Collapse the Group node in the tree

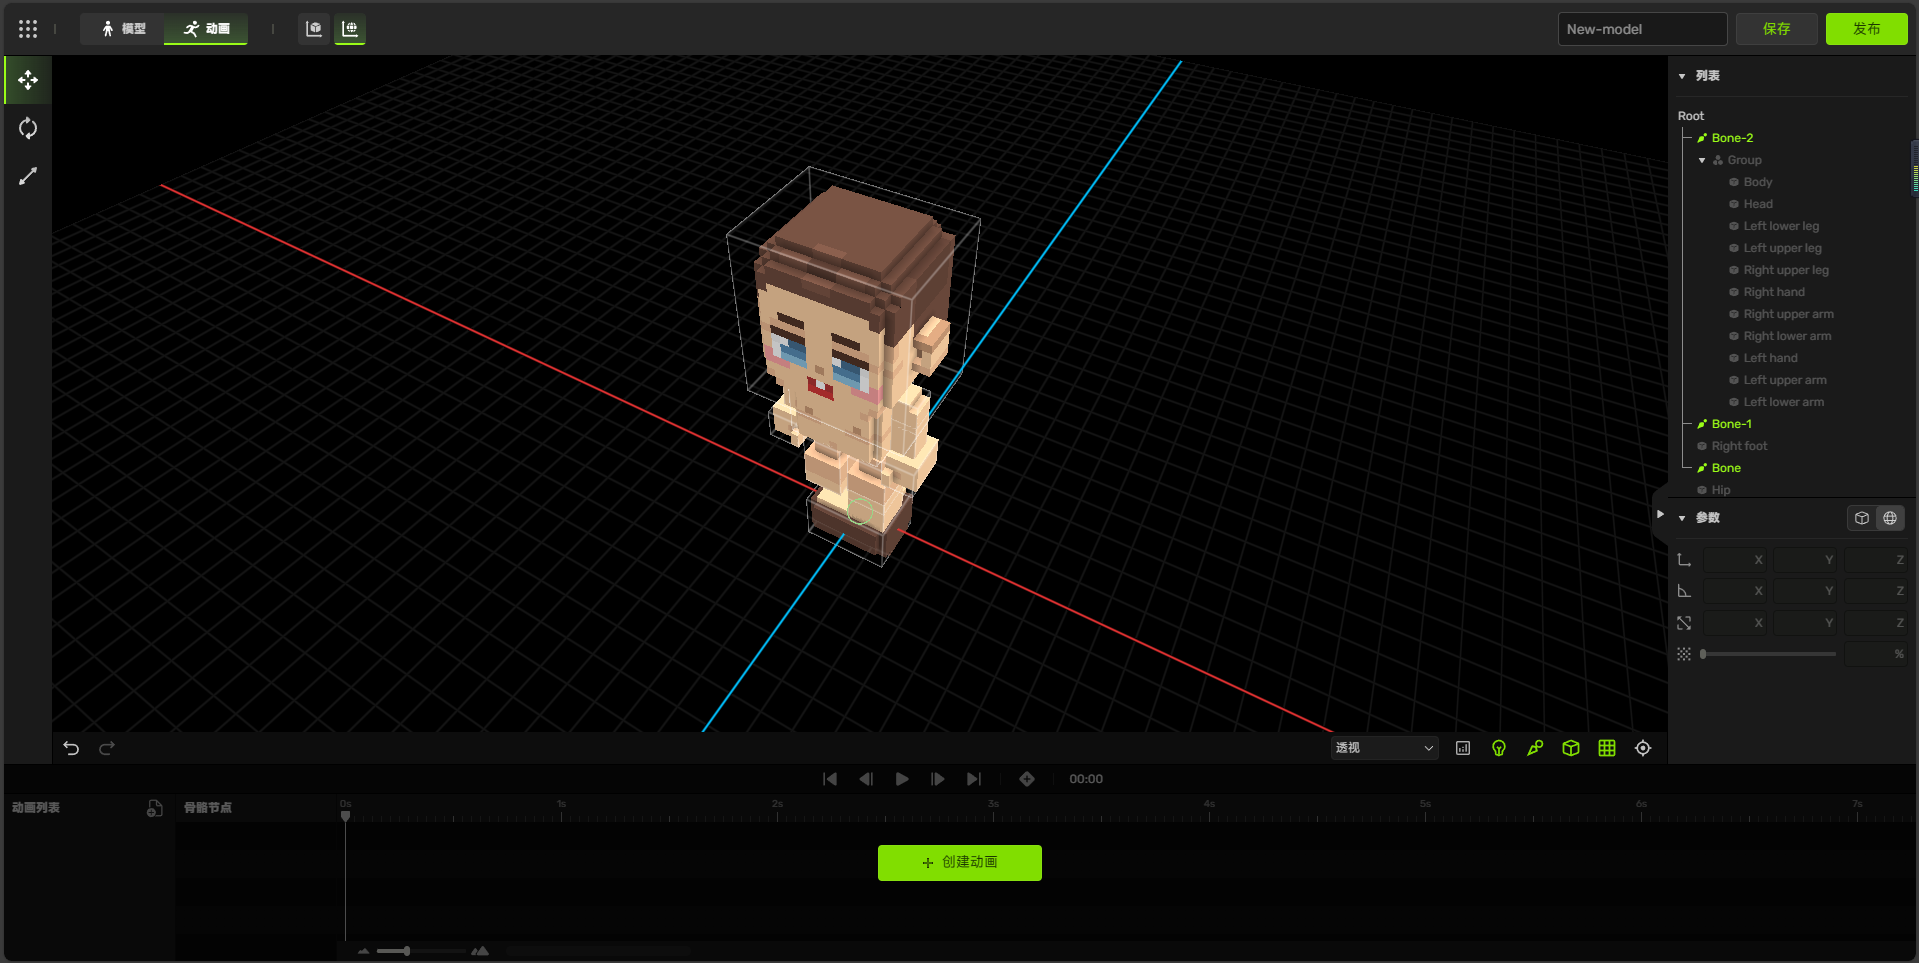click(x=1702, y=160)
